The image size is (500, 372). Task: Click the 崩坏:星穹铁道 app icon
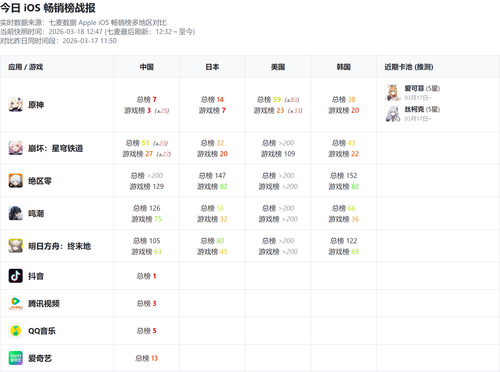click(x=16, y=148)
